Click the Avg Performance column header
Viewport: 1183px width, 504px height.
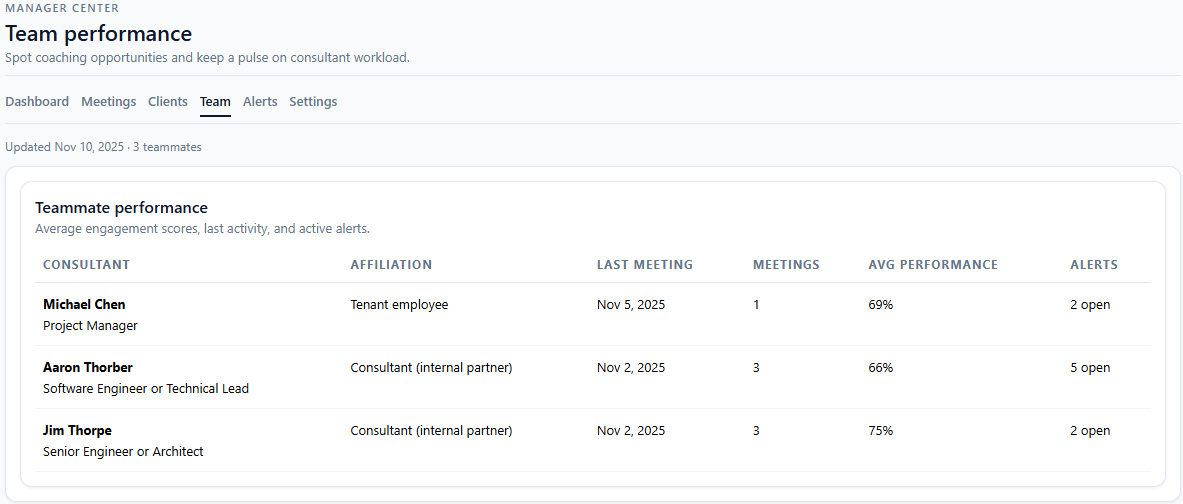point(933,265)
